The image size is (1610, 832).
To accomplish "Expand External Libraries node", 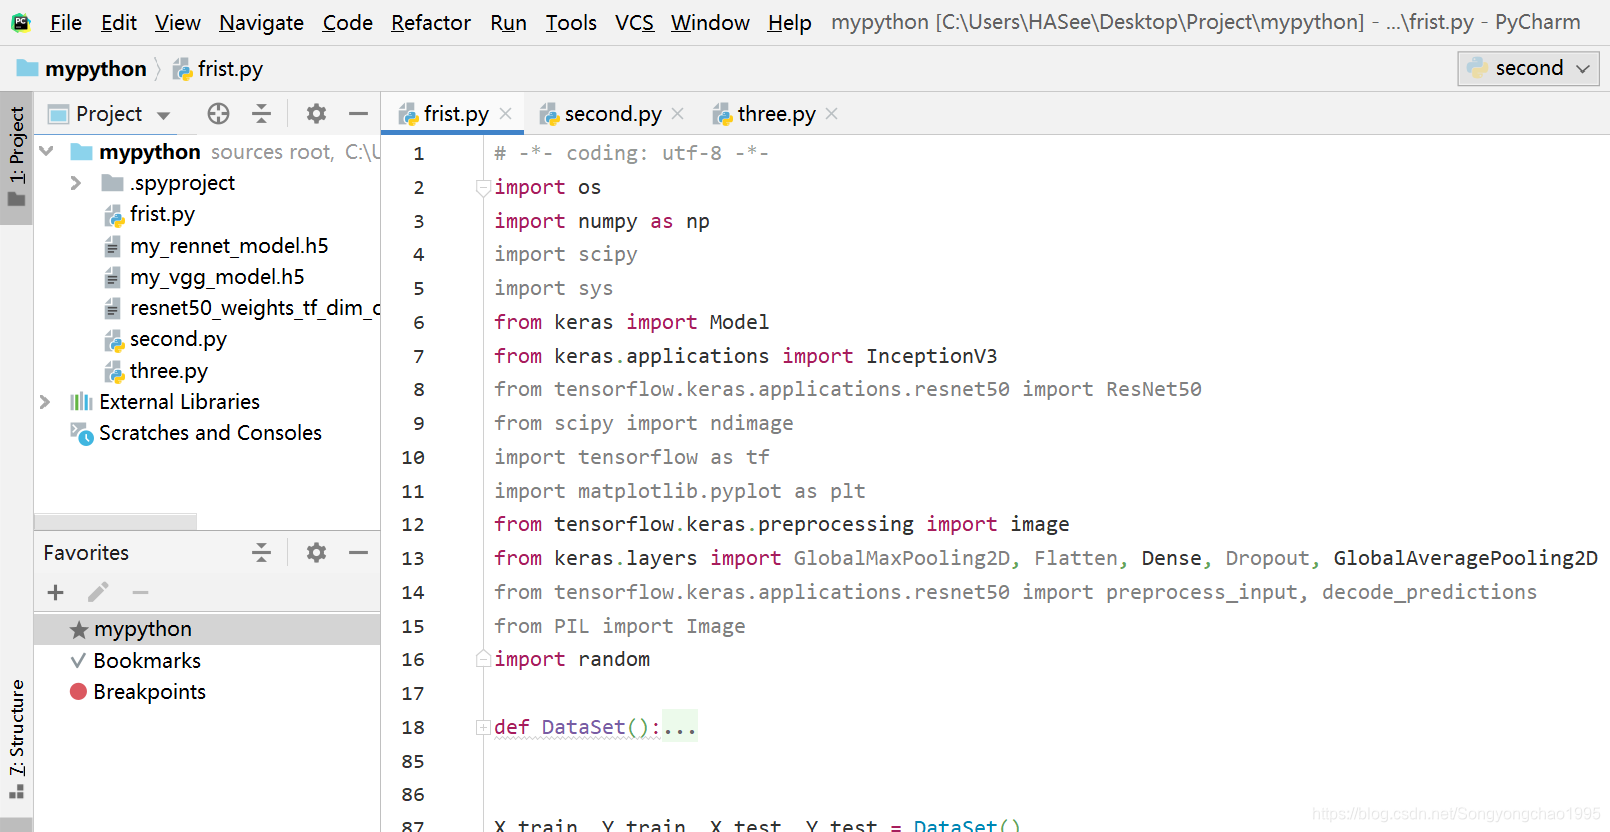I will [x=45, y=402].
